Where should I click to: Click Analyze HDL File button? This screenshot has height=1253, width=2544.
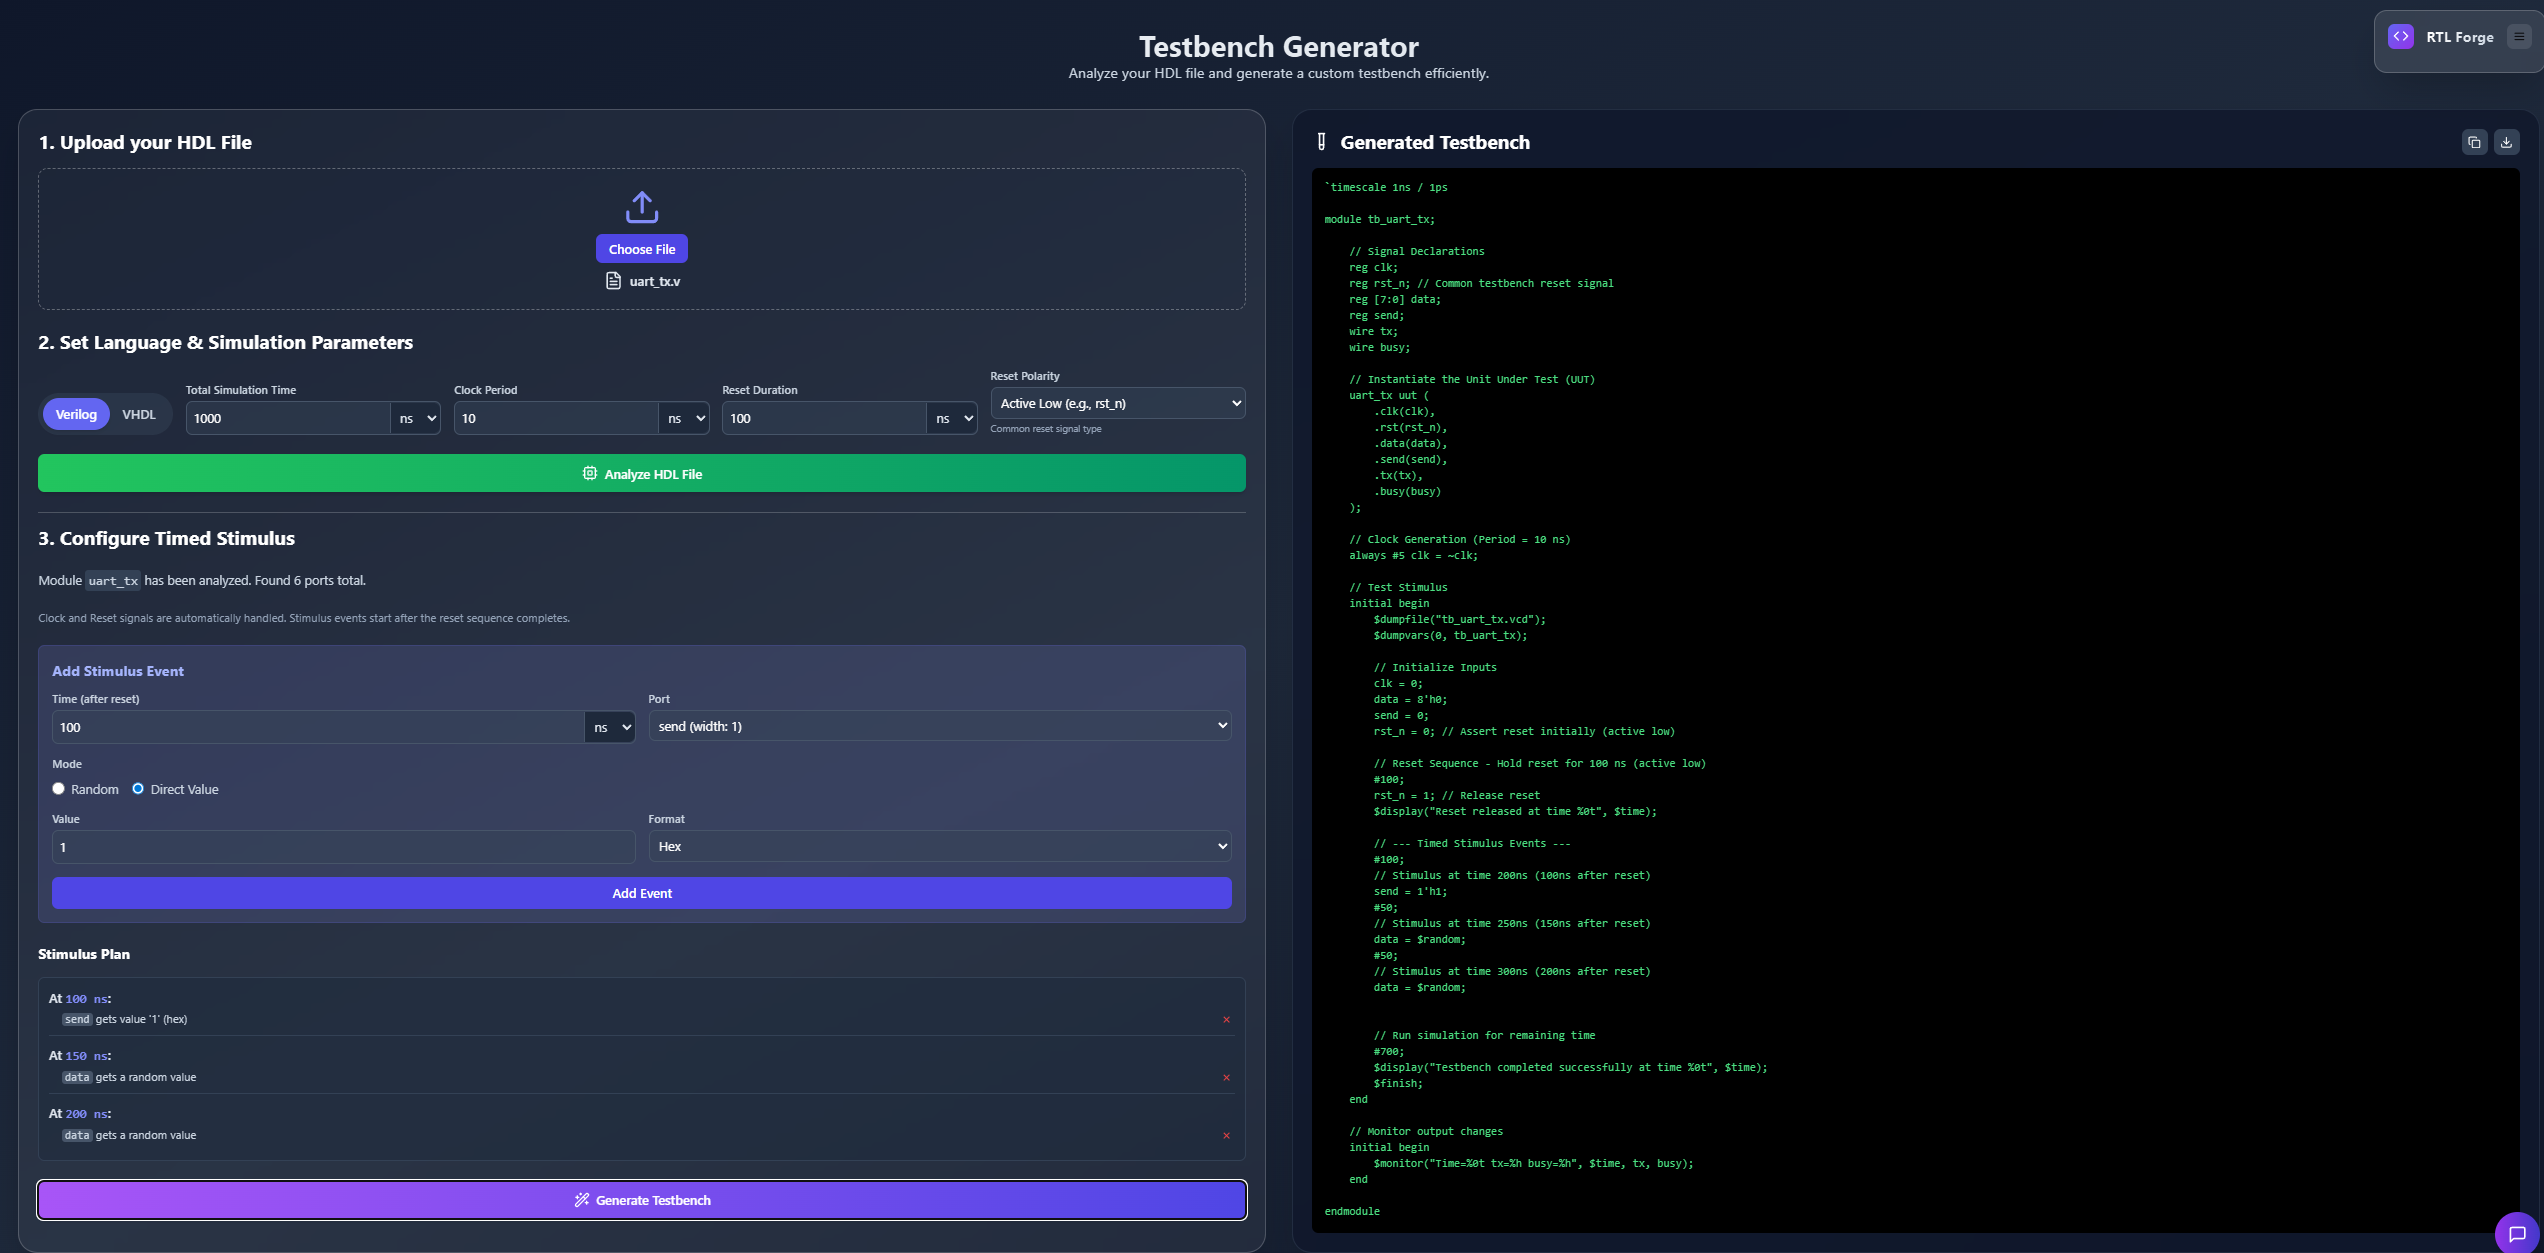(642, 473)
